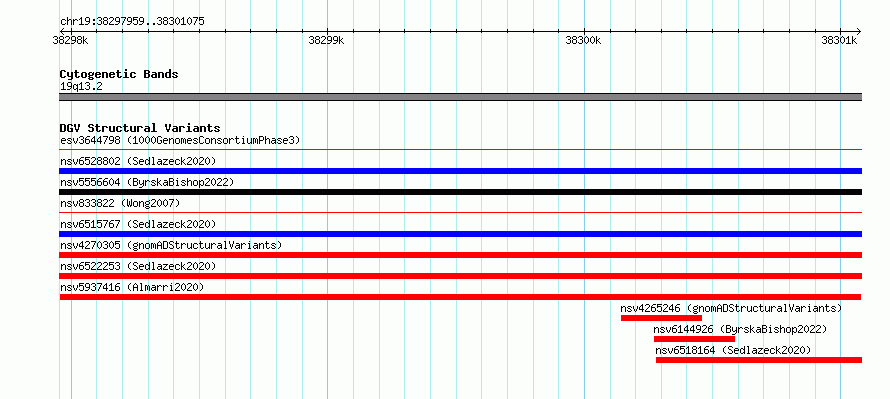Open nsv6515767 (Sedlazeck2020) label
890x399 pixels.
(x=138, y=224)
